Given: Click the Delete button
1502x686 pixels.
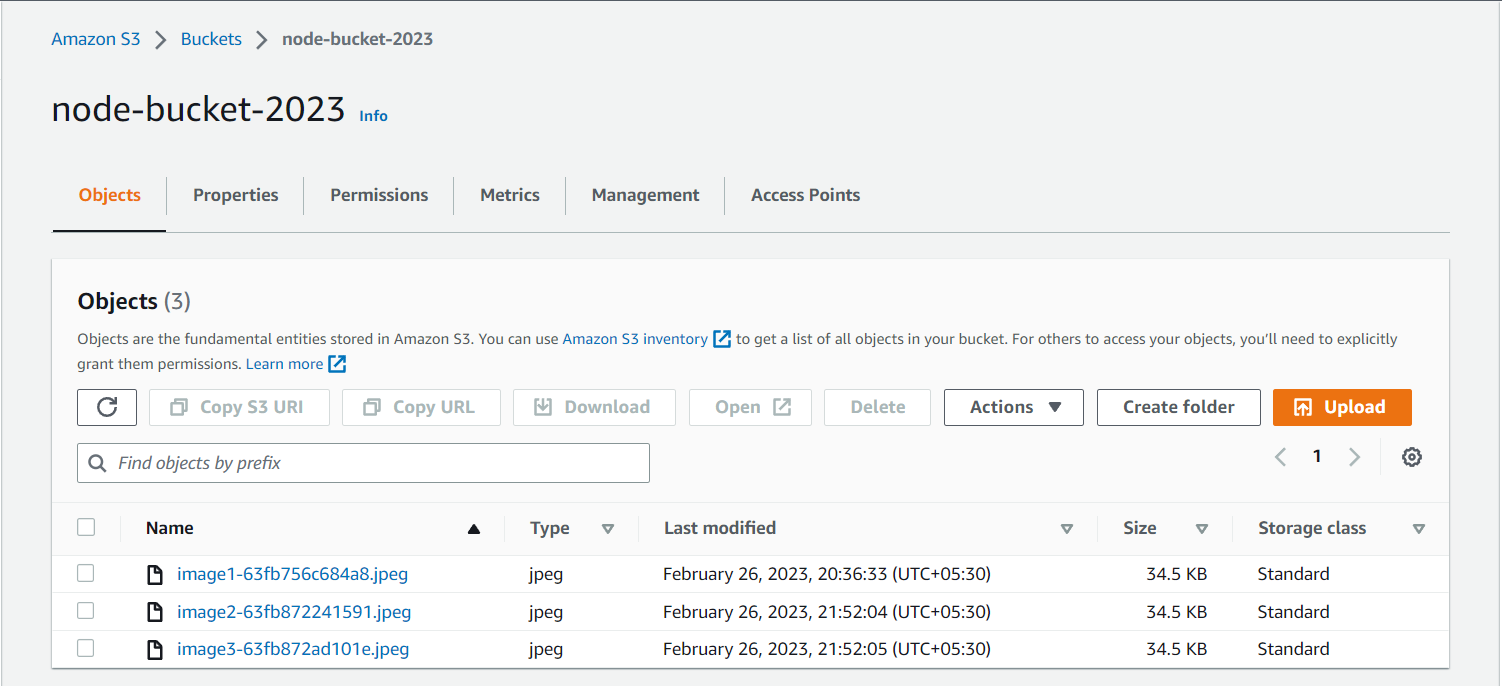Looking at the screenshot, I should [x=878, y=407].
